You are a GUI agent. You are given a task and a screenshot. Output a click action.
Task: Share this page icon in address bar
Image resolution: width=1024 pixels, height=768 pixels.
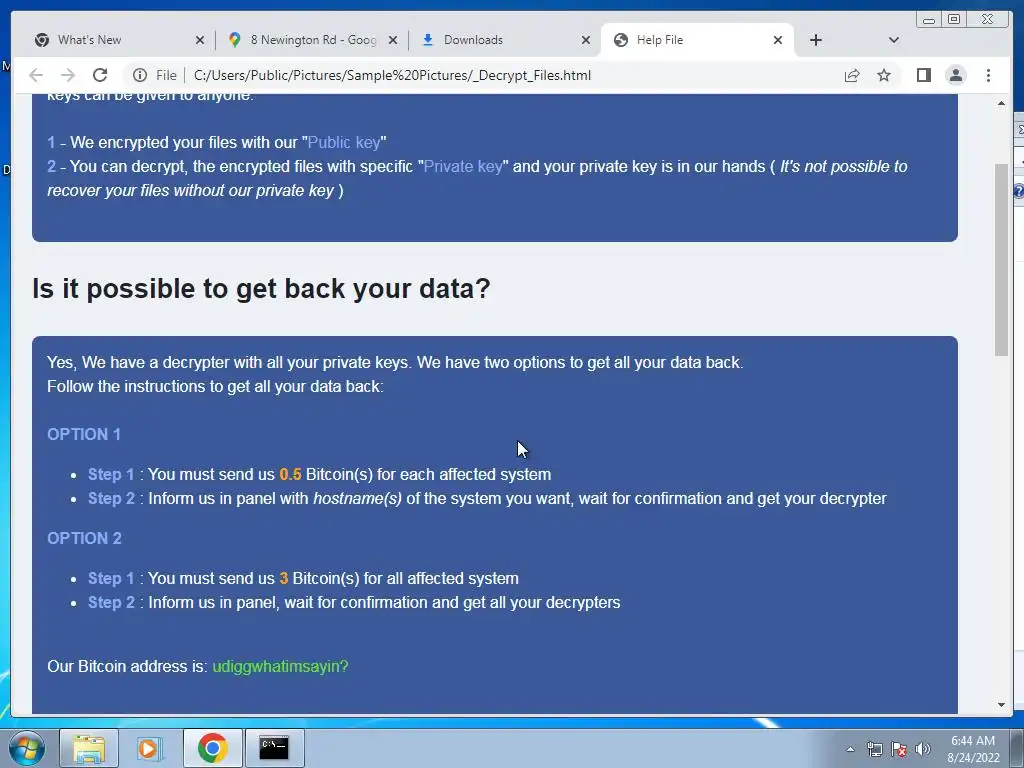852,75
